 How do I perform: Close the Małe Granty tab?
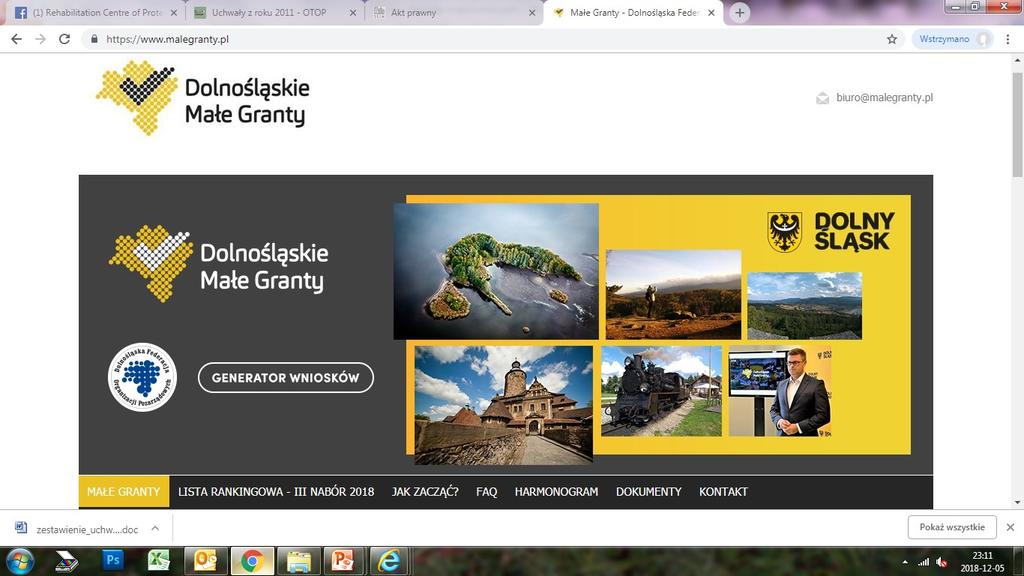pyautogui.click(x=711, y=12)
